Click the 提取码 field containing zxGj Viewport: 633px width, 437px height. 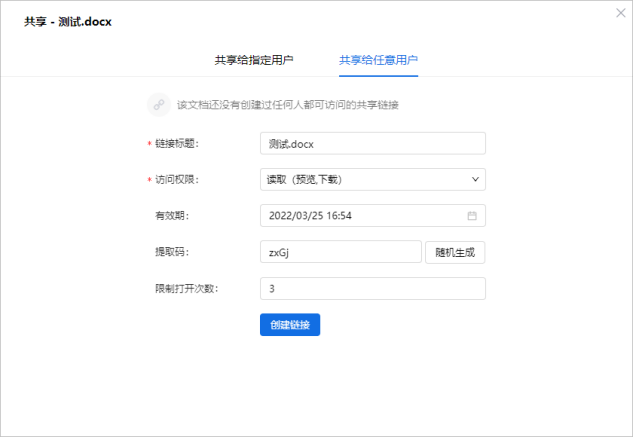coord(340,252)
